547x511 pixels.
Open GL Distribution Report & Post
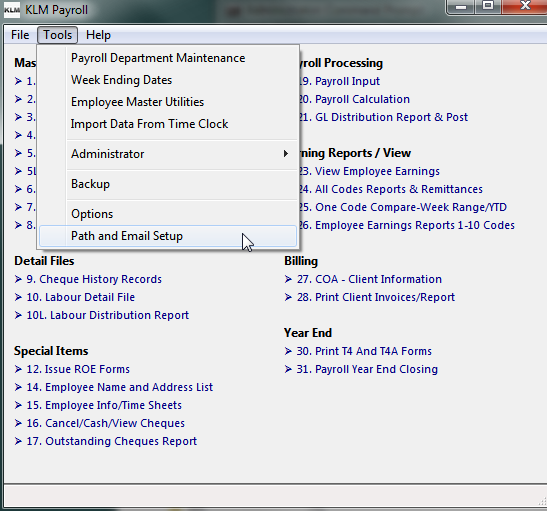(383, 117)
